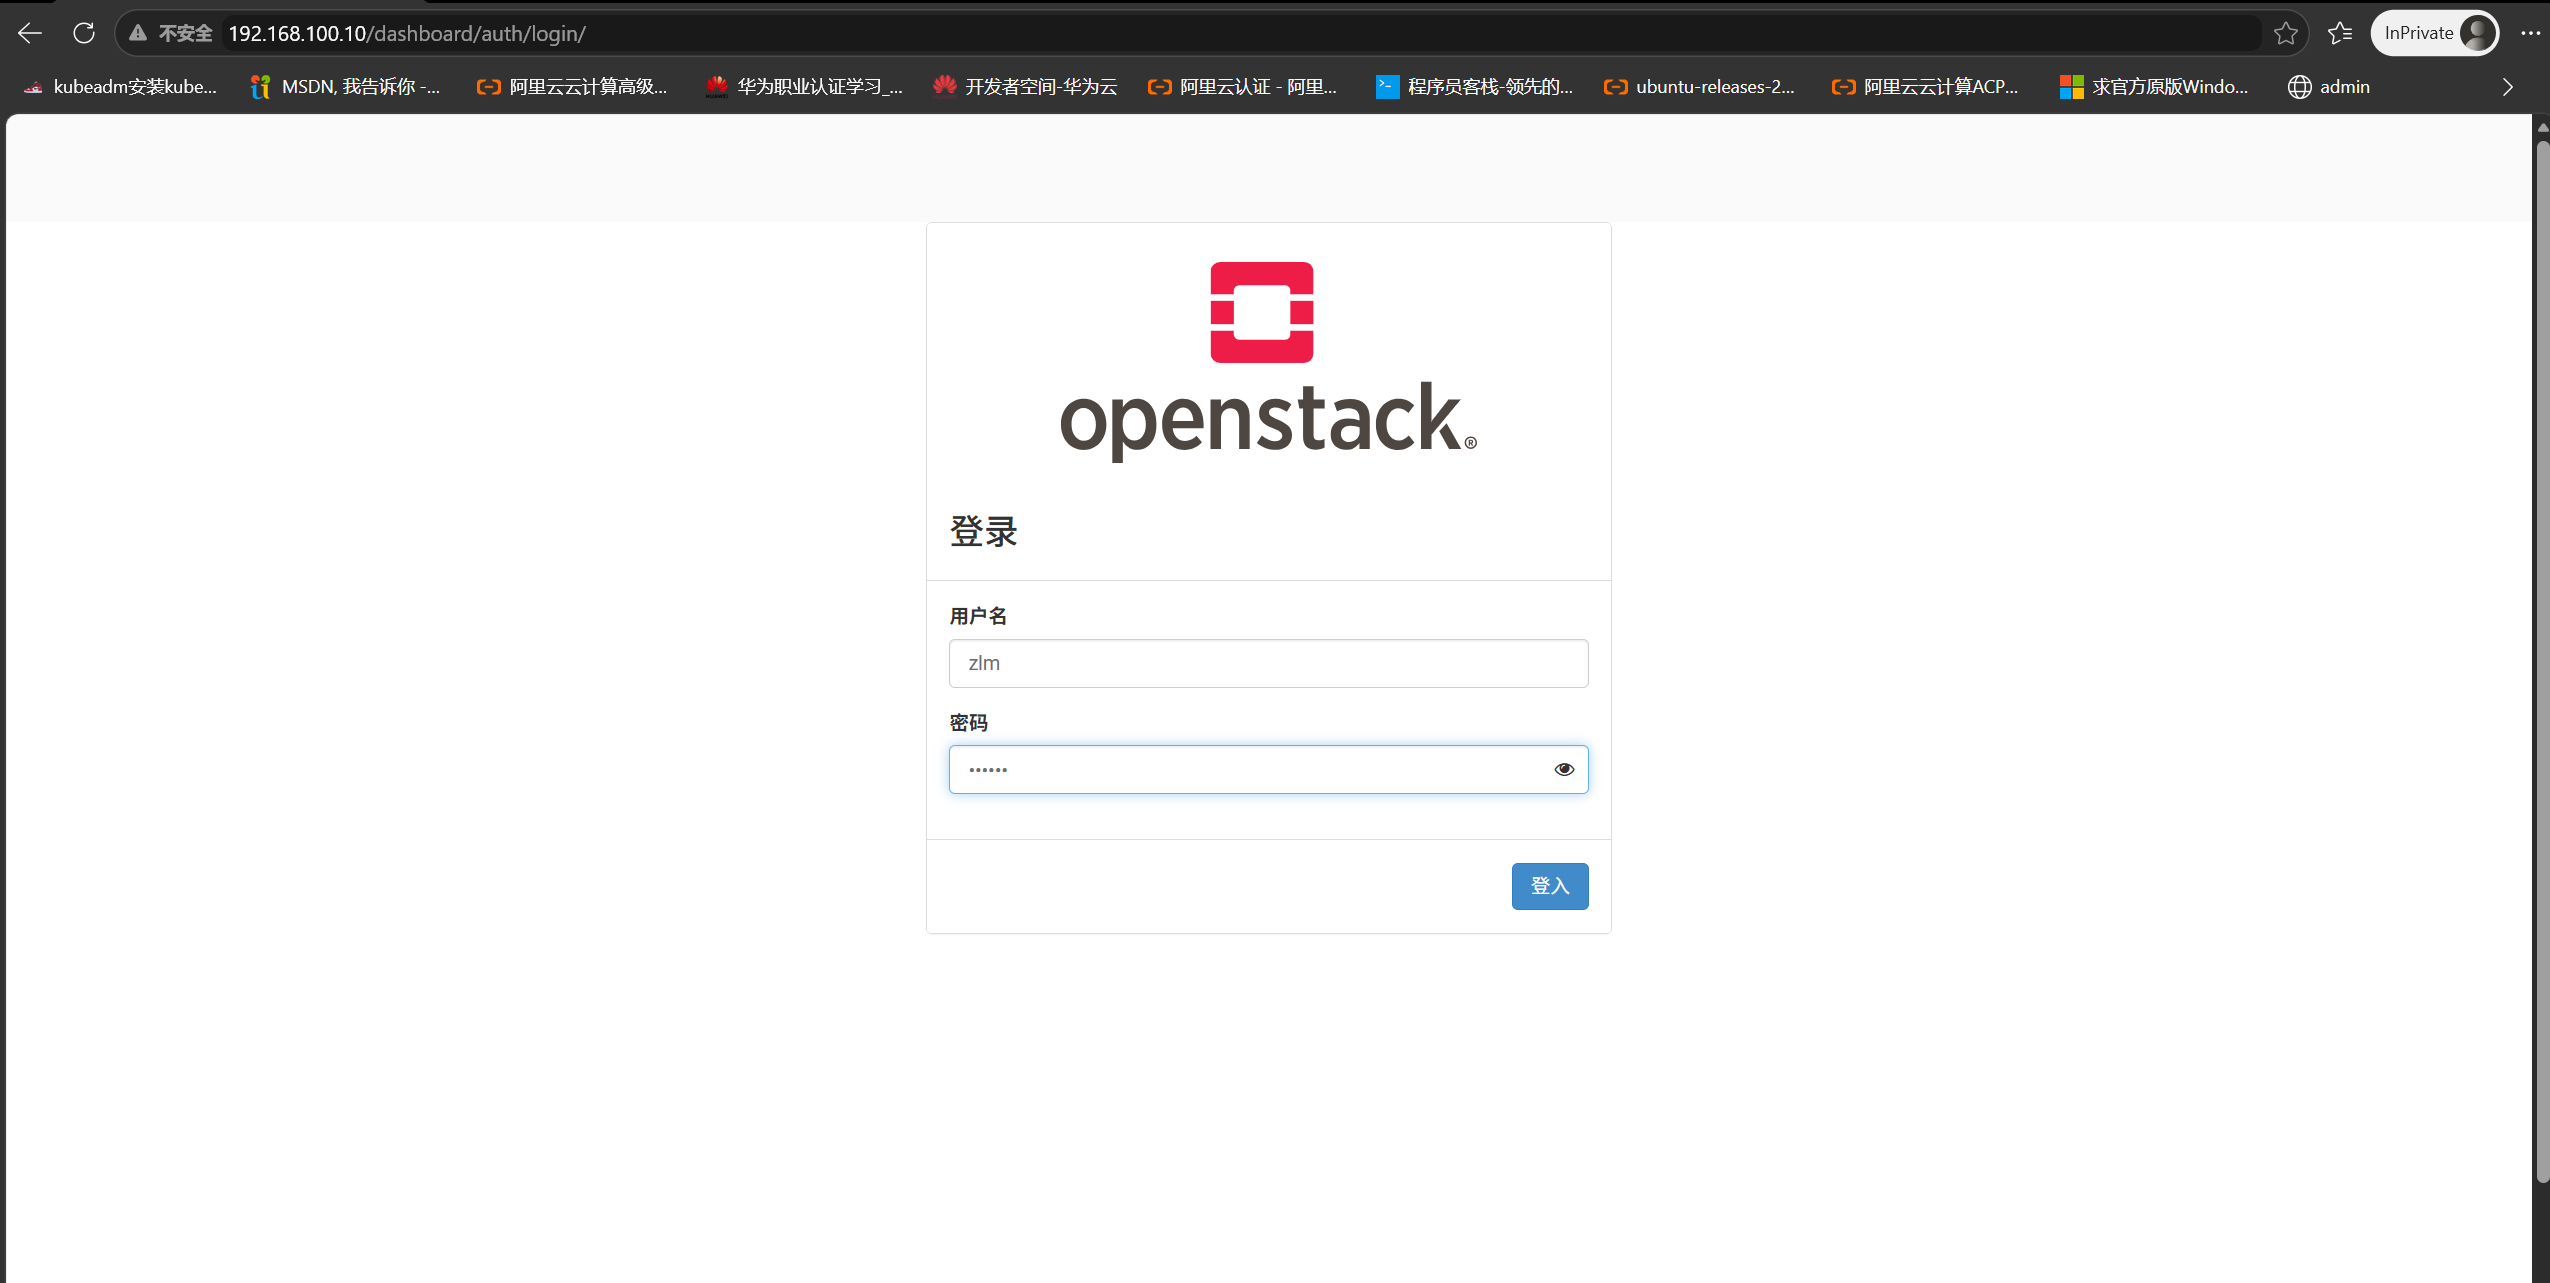This screenshot has height=1283, width=2550.
Task: Open 程序员客栈 bookmark
Action: click(x=1474, y=87)
